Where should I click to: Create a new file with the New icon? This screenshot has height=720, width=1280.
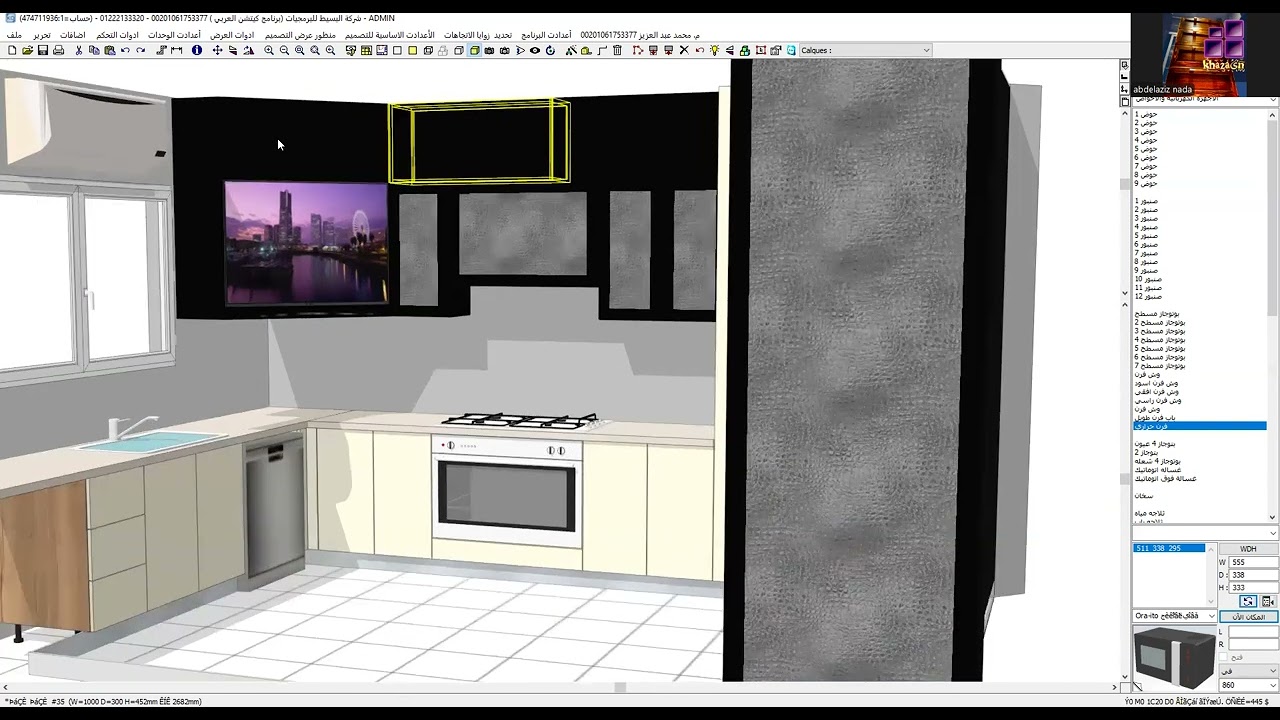pos(12,50)
